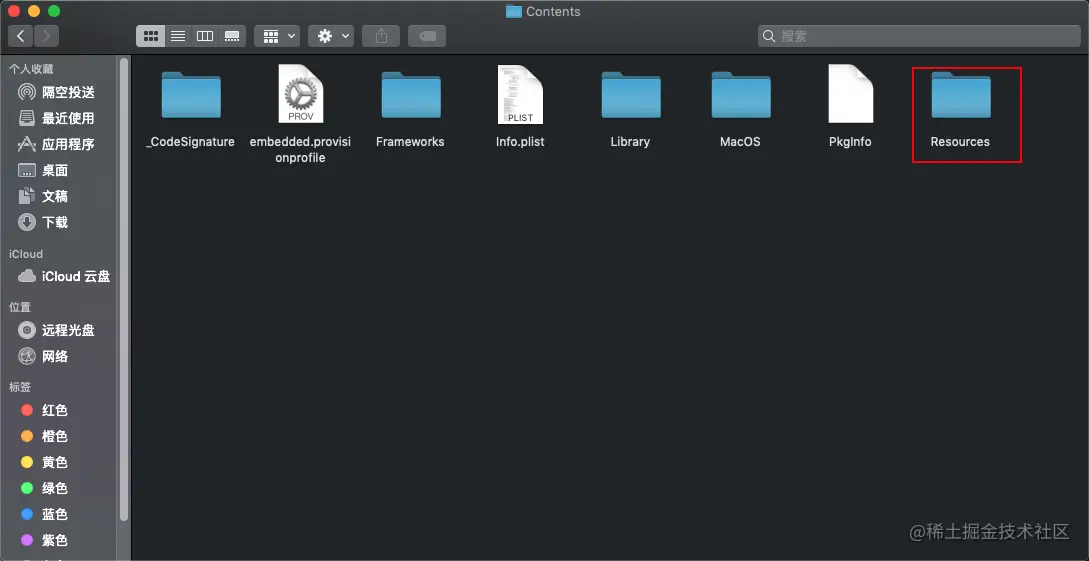Click the iCloud sidebar section header
Viewport: 1089px width, 561px height.
[26, 254]
